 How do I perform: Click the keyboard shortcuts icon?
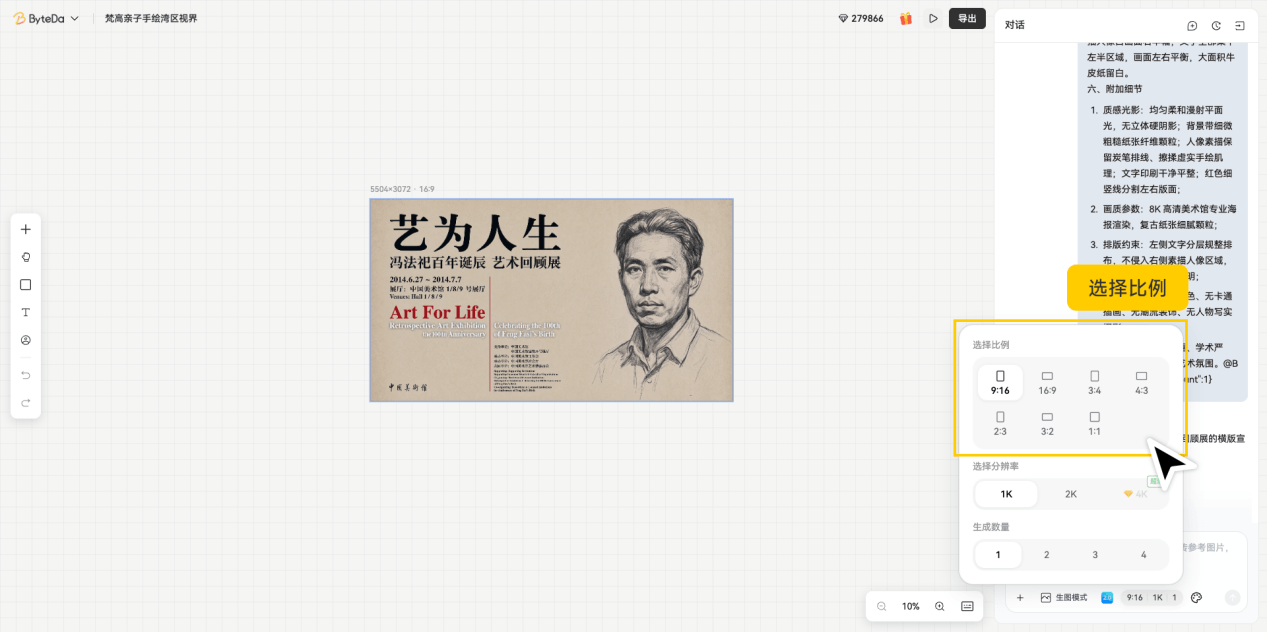967,606
